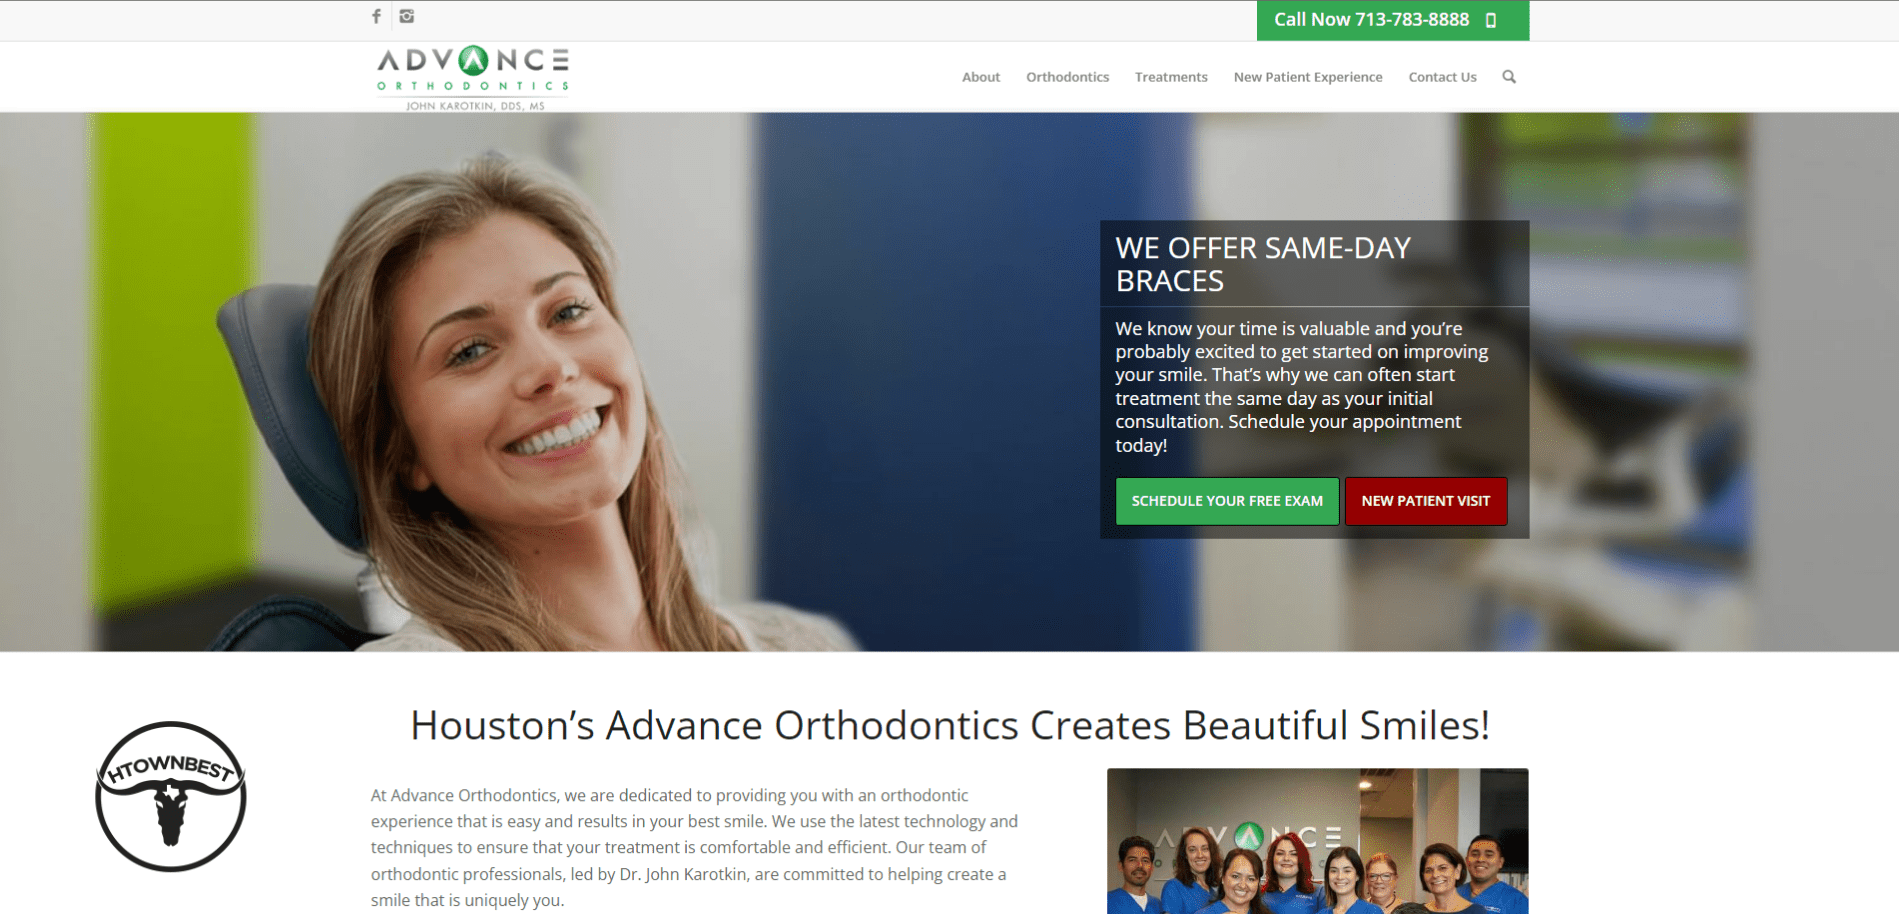
Task: Click the green A emblem in the logo
Action: tap(473, 61)
